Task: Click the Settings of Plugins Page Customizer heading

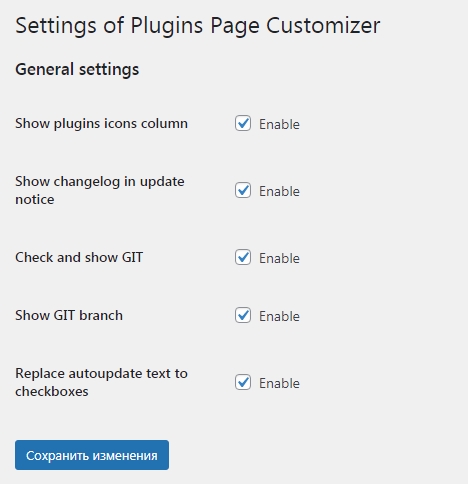Action: click(x=198, y=26)
